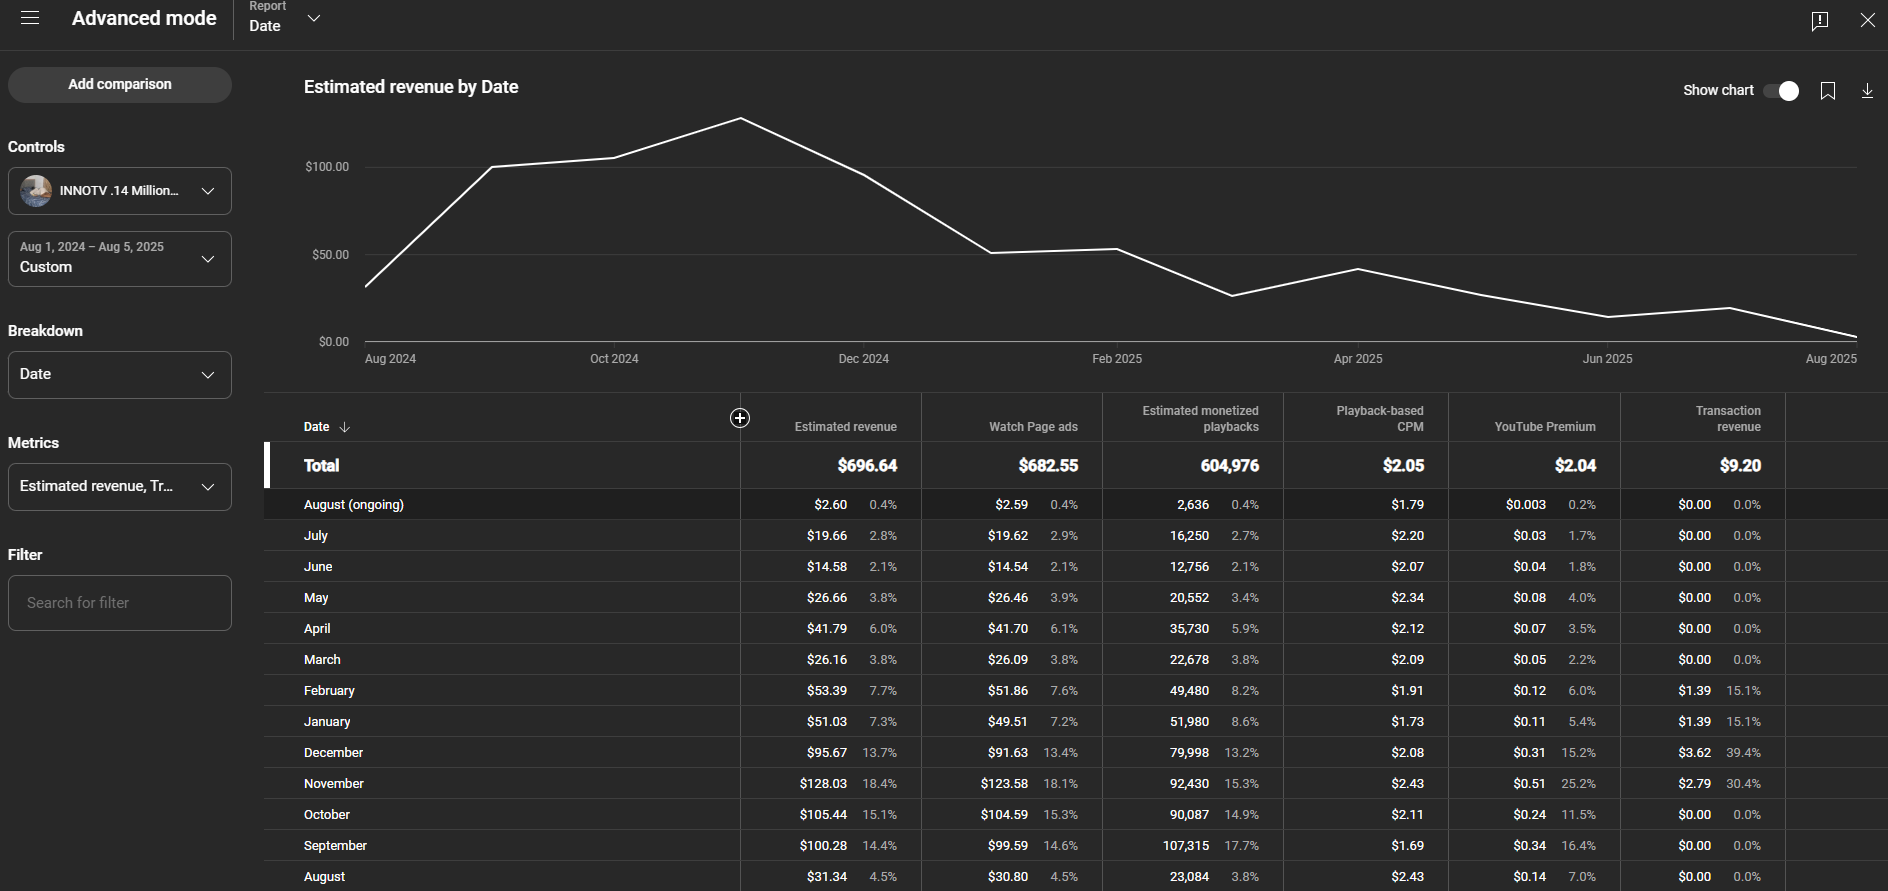
Task: Sort by Estimated monetized playbacks header
Action: pyautogui.click(x=1200, y=419)
